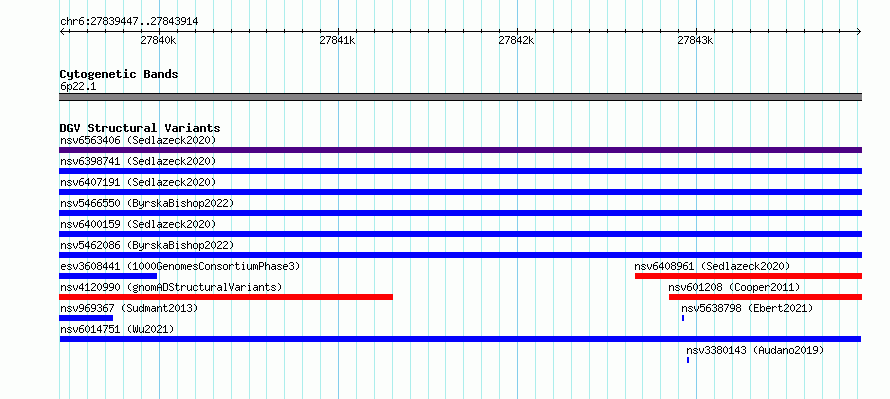Click the nsv6563406 (Sedlazeck2020) label
Image resolution: width=890 pixels, height=399 pixels.
(x=138, y=140)
